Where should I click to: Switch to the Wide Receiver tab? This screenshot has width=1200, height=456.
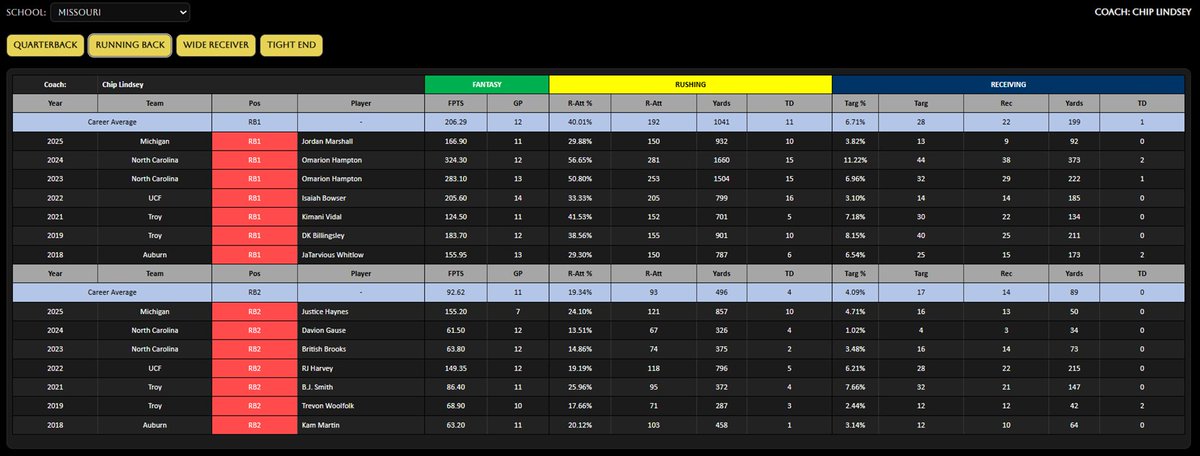pos(215,45)
